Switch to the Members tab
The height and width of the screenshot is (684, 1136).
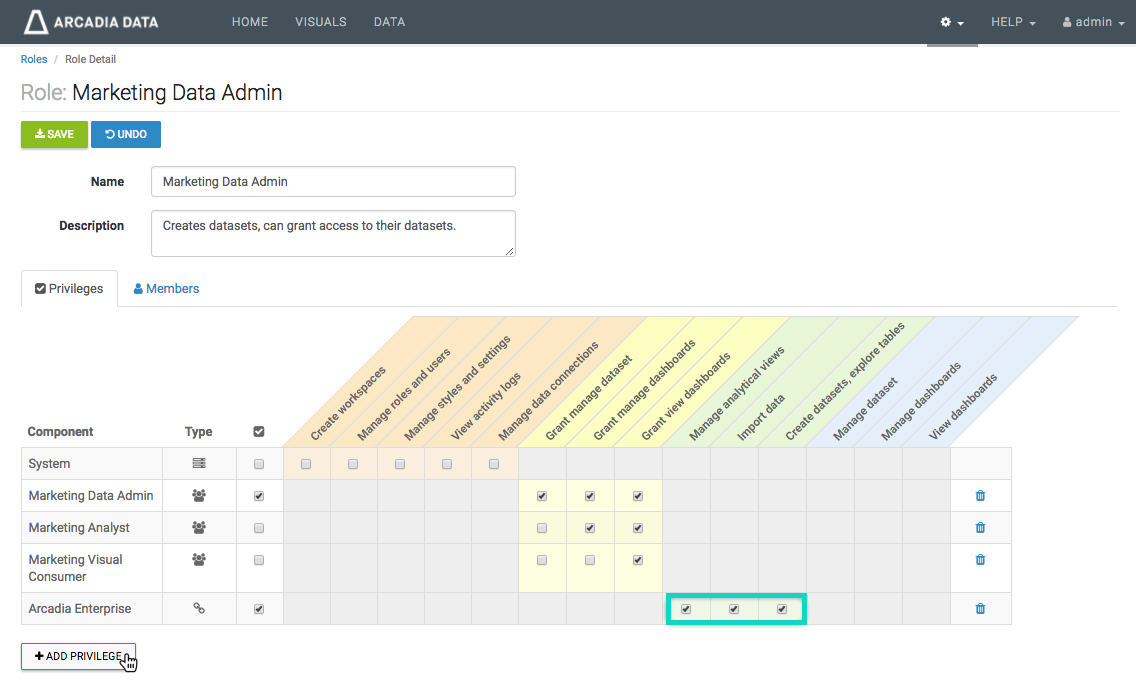pyautogui.click(x=166, y=288)
